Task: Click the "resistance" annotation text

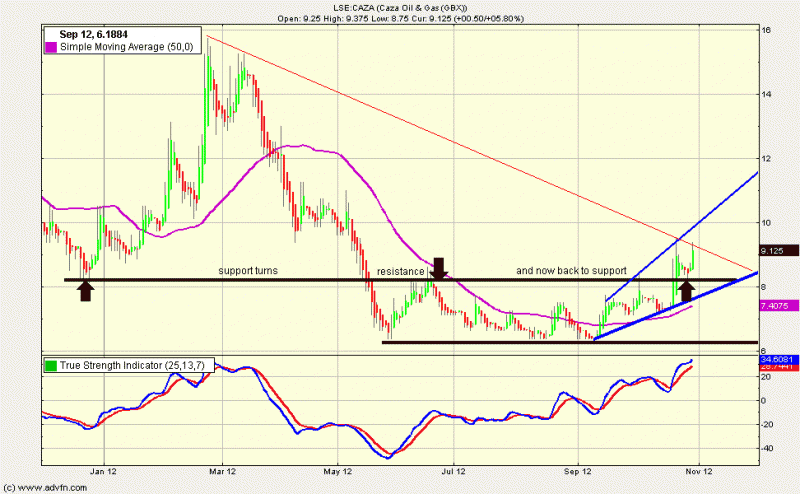Action: [x=400, y=271]
